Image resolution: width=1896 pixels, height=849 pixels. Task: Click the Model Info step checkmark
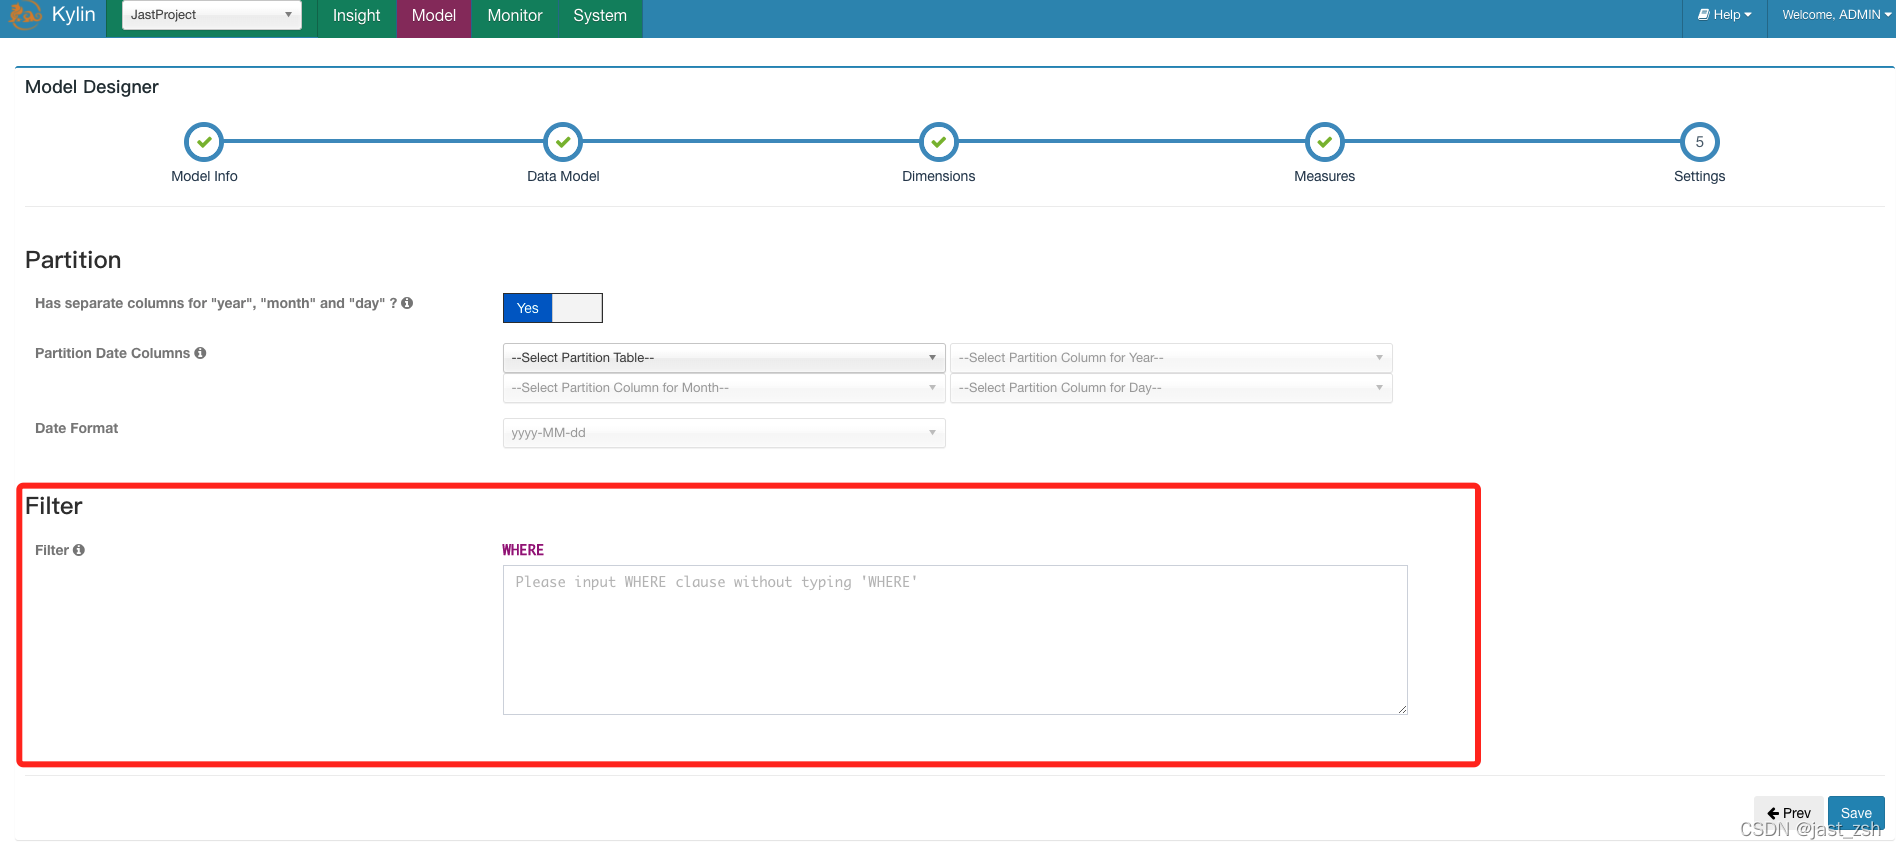pyautogui.click(x=204, y=142)
